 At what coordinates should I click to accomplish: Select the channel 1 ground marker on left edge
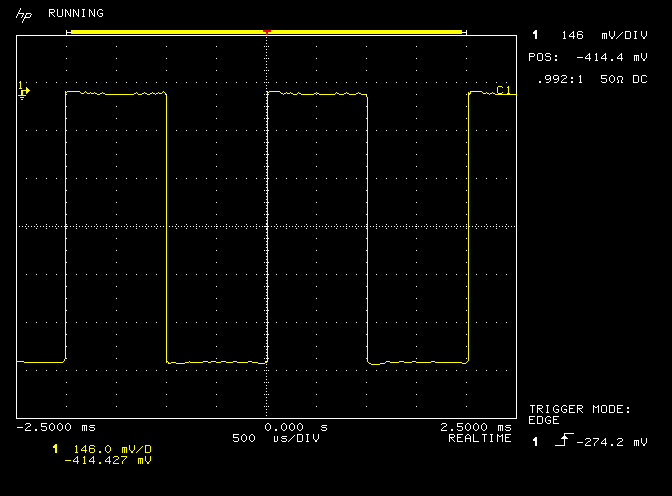pyautogui.click(x=24, y=91)
